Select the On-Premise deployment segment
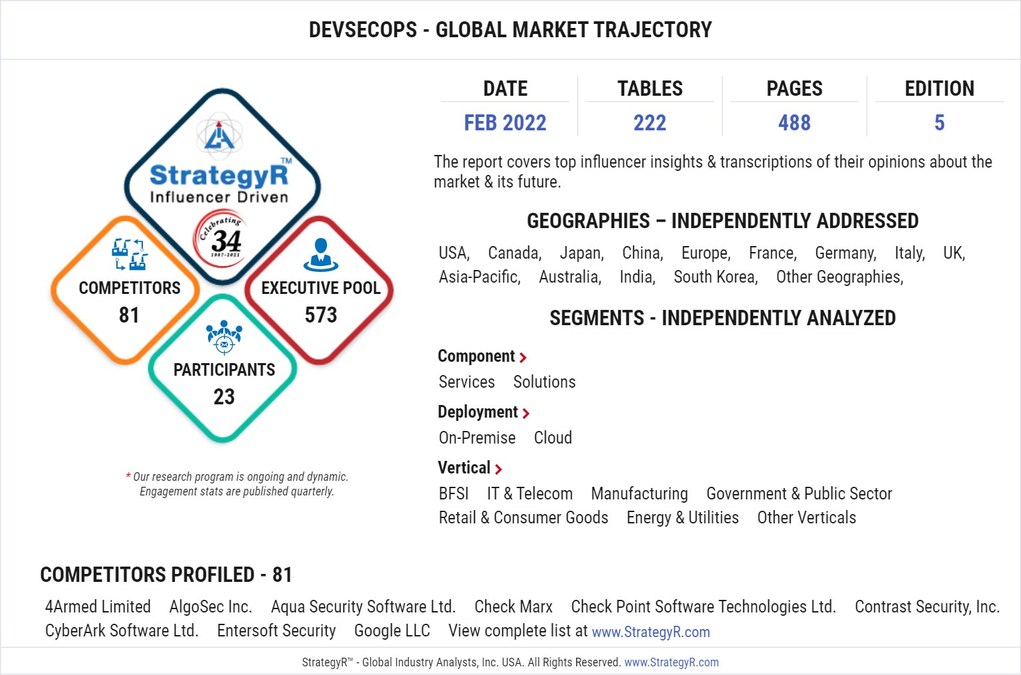 point(477,438)
